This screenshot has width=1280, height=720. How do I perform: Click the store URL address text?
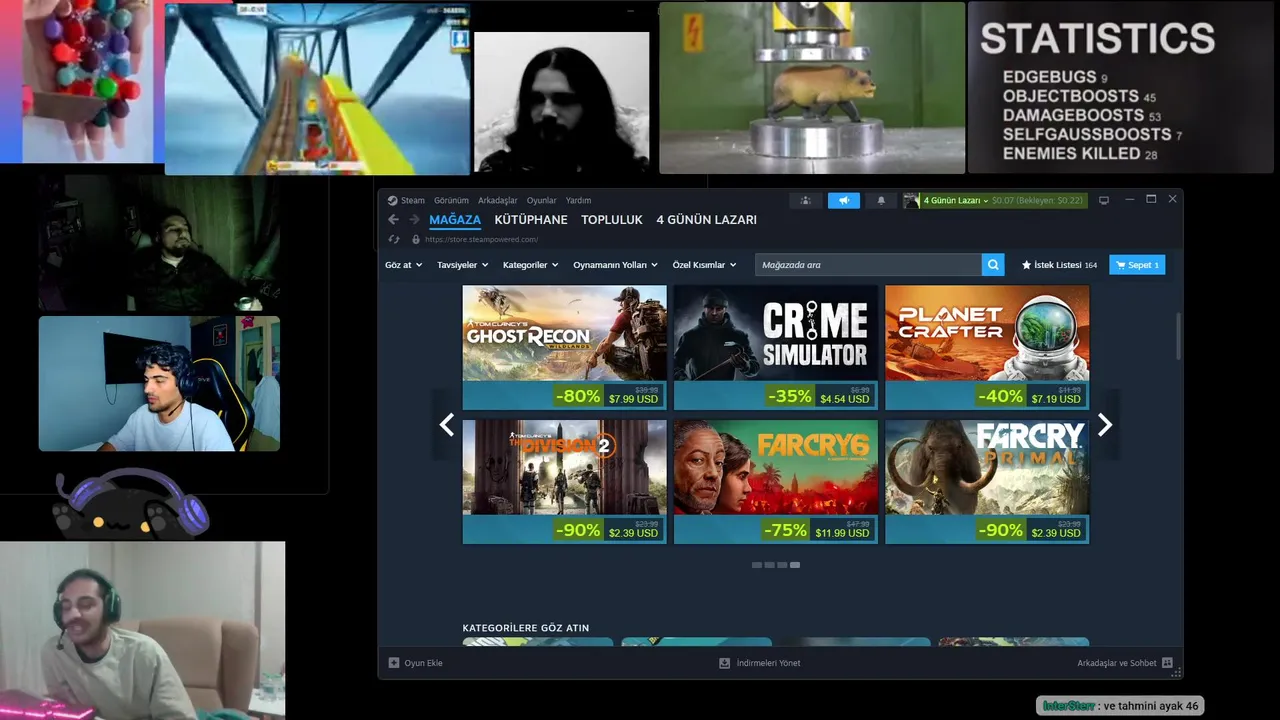[x=481, y=240]
